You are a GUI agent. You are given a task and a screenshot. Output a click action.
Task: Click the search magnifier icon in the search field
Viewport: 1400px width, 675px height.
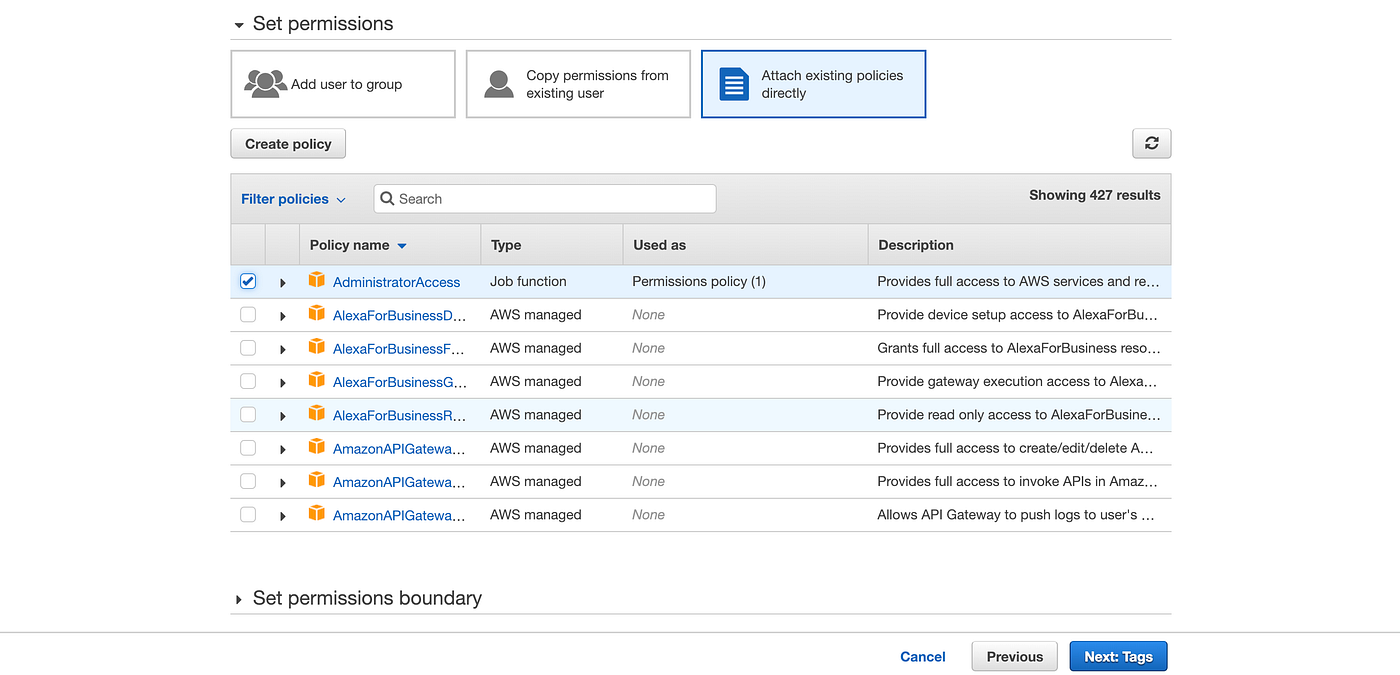coord(388,199)
